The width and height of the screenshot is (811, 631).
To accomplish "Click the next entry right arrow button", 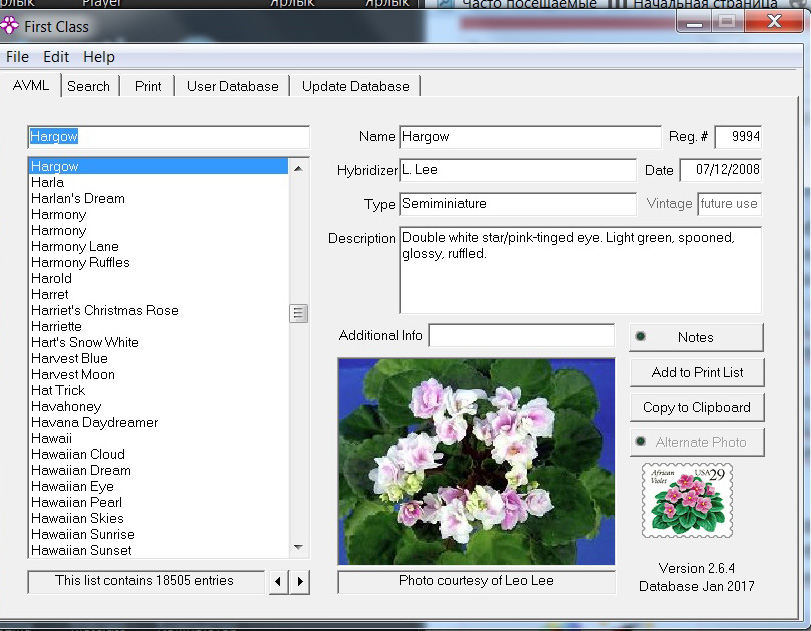I will 300,581.
